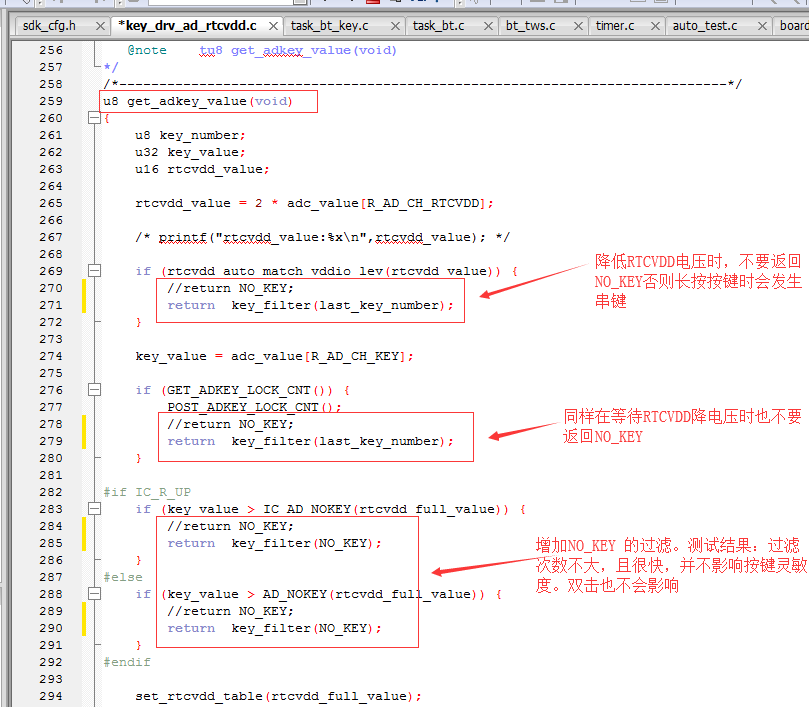809x707 pixels.
Task: Close the sdk_cfg.h tab
Action: coord(101,26)
